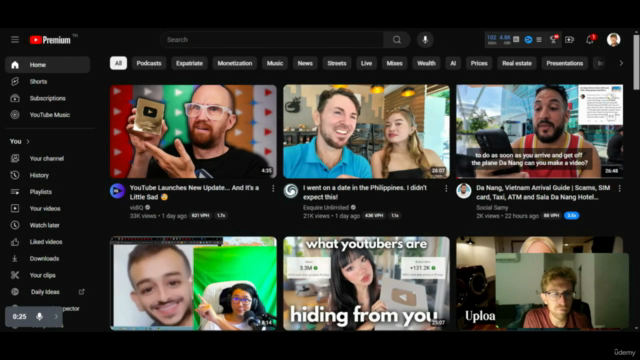Select the Streets filter chip
Image resolution: width=640 pixels, height=360 pixels.
pos(337,63)
